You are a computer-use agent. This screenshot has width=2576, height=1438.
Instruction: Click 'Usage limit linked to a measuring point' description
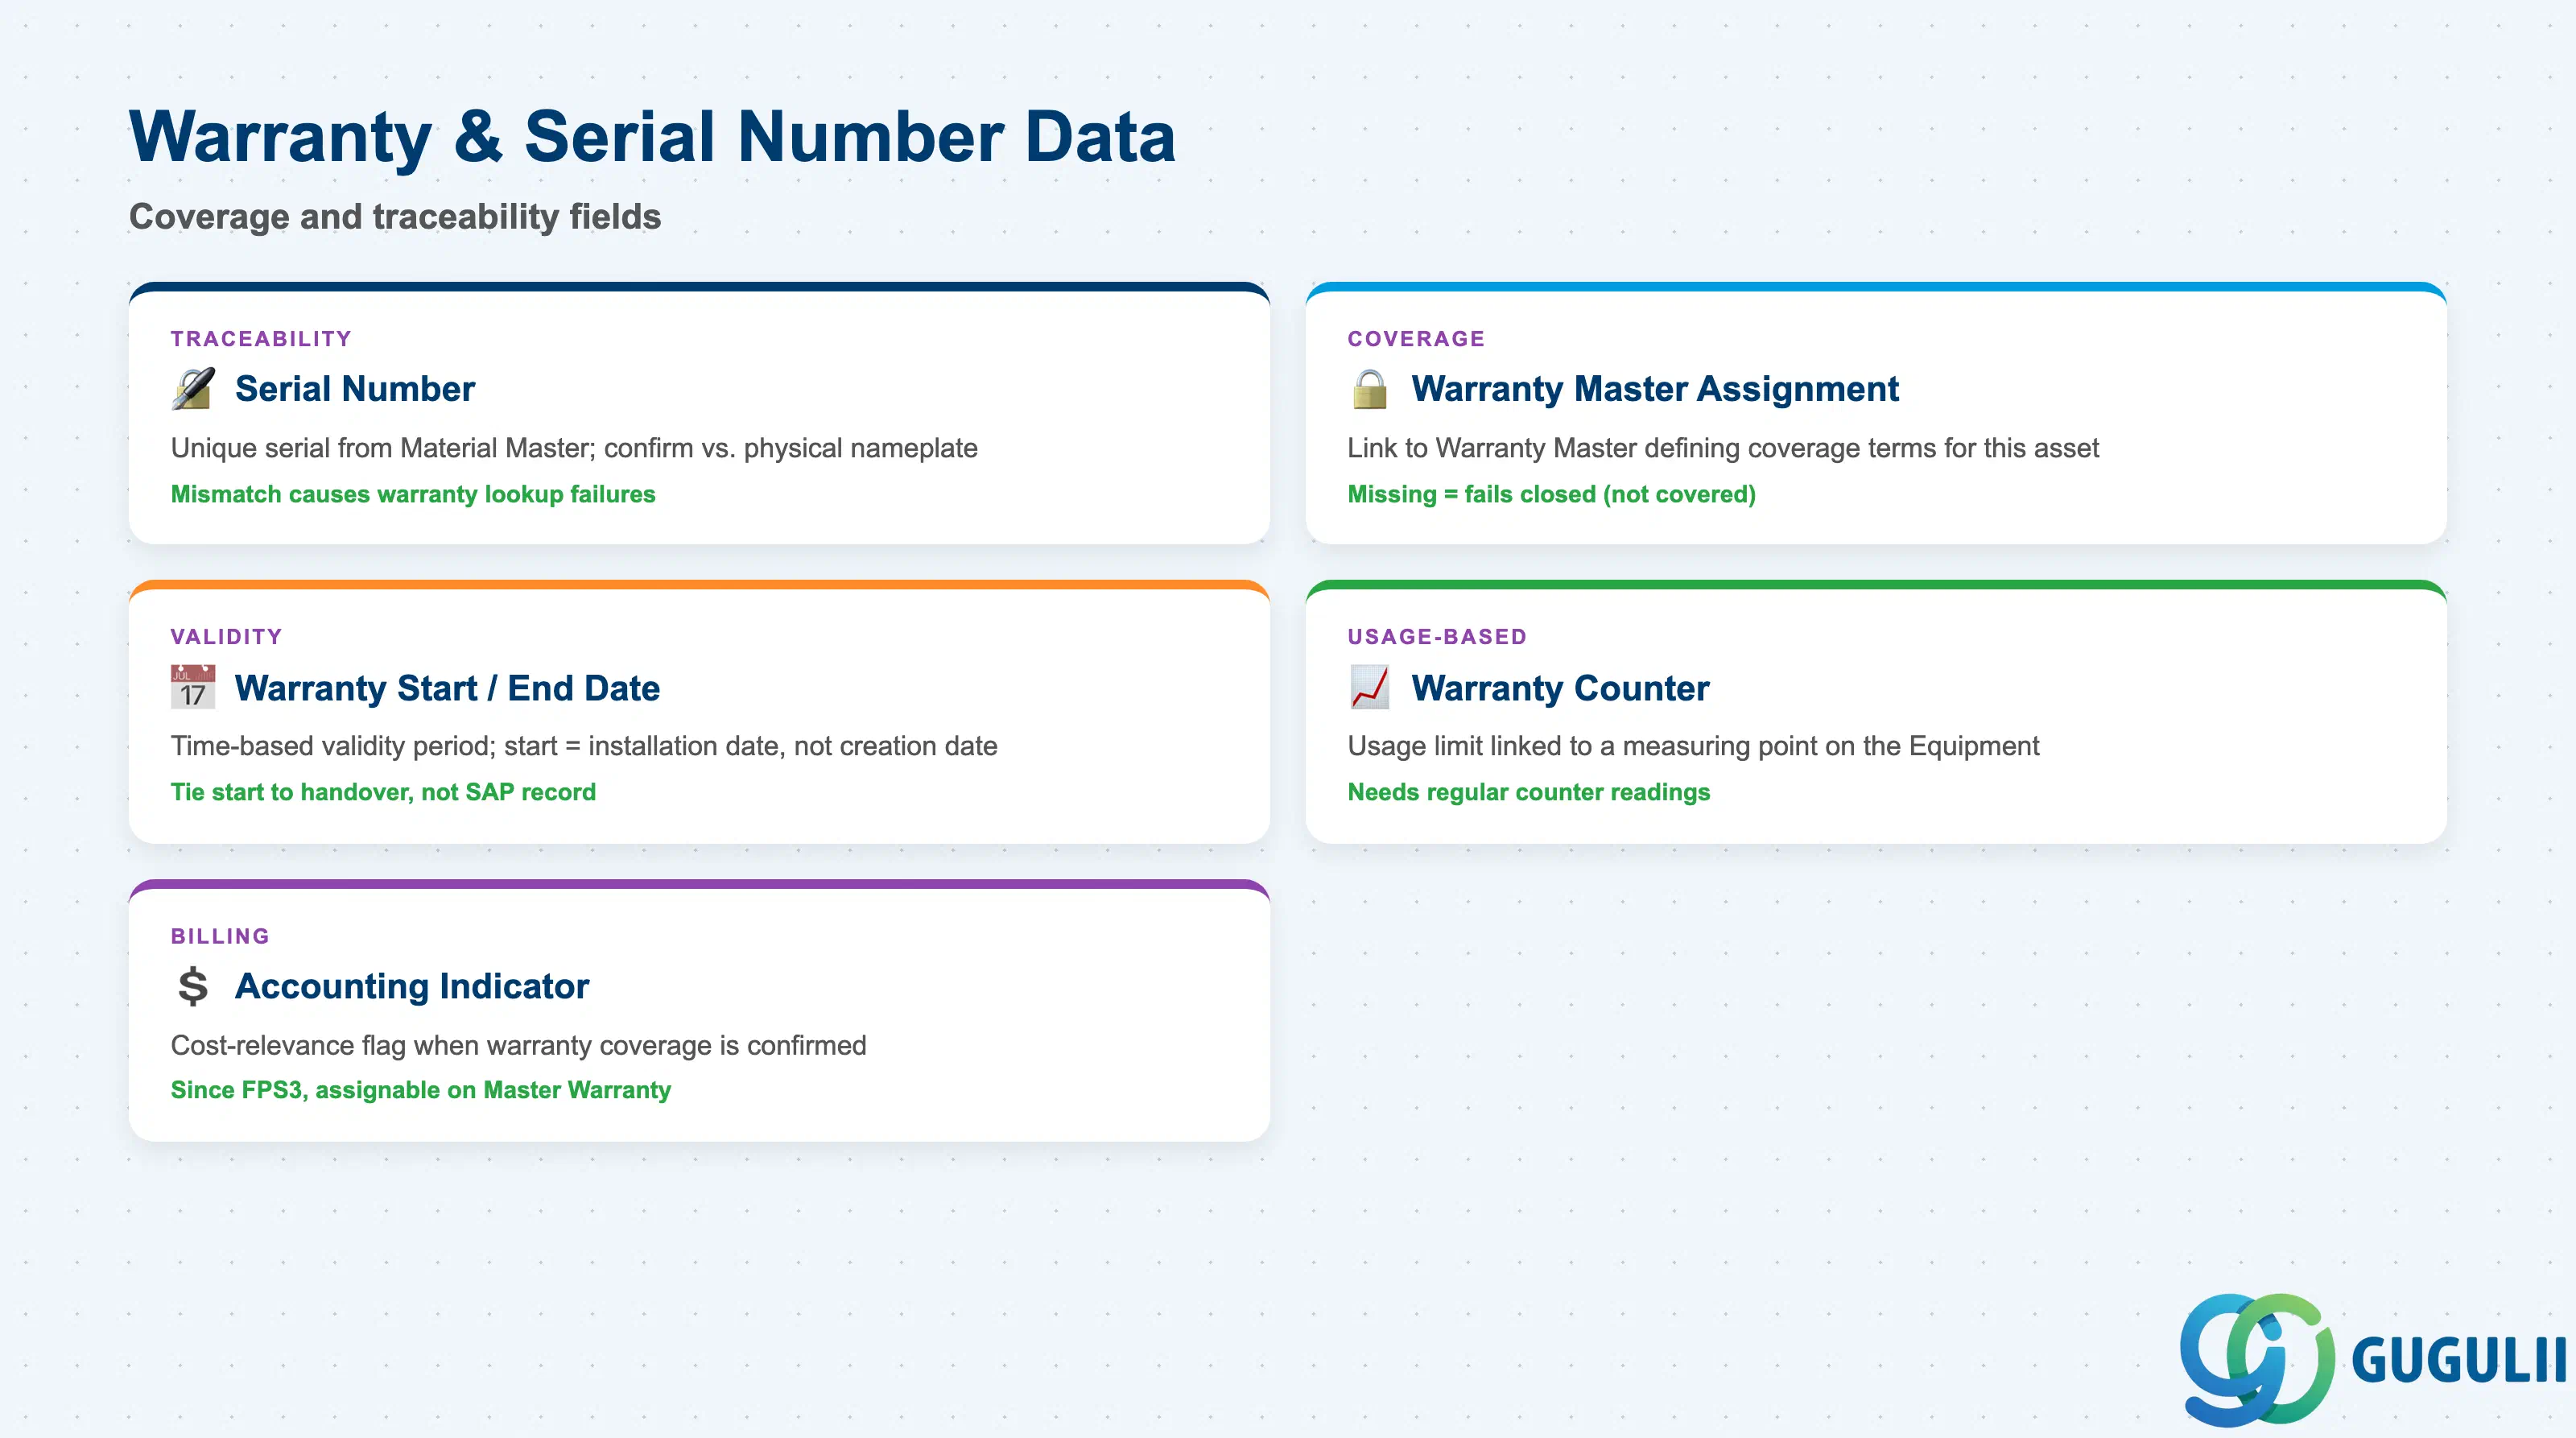click(1693, 746)
